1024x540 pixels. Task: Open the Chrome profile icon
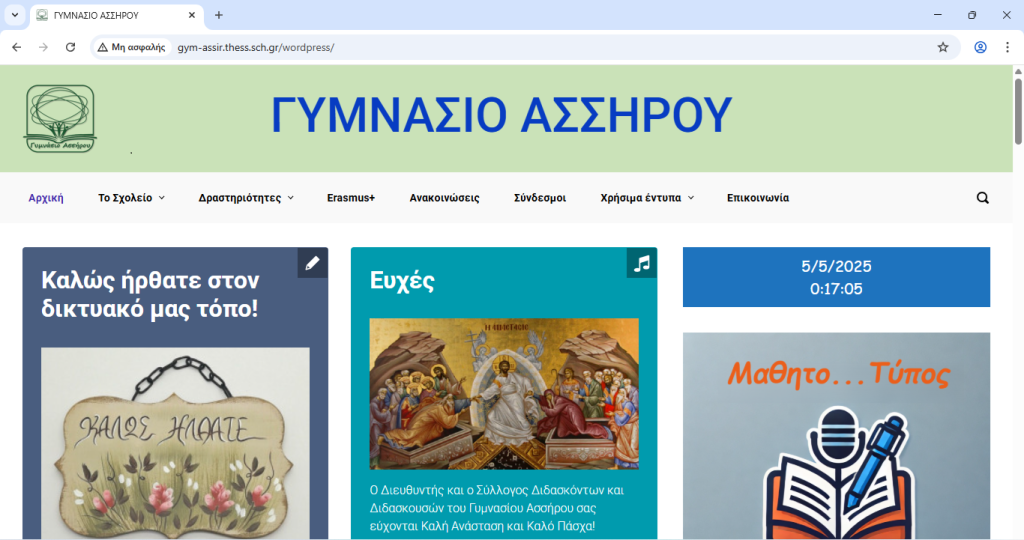click(x=980, y=47)
